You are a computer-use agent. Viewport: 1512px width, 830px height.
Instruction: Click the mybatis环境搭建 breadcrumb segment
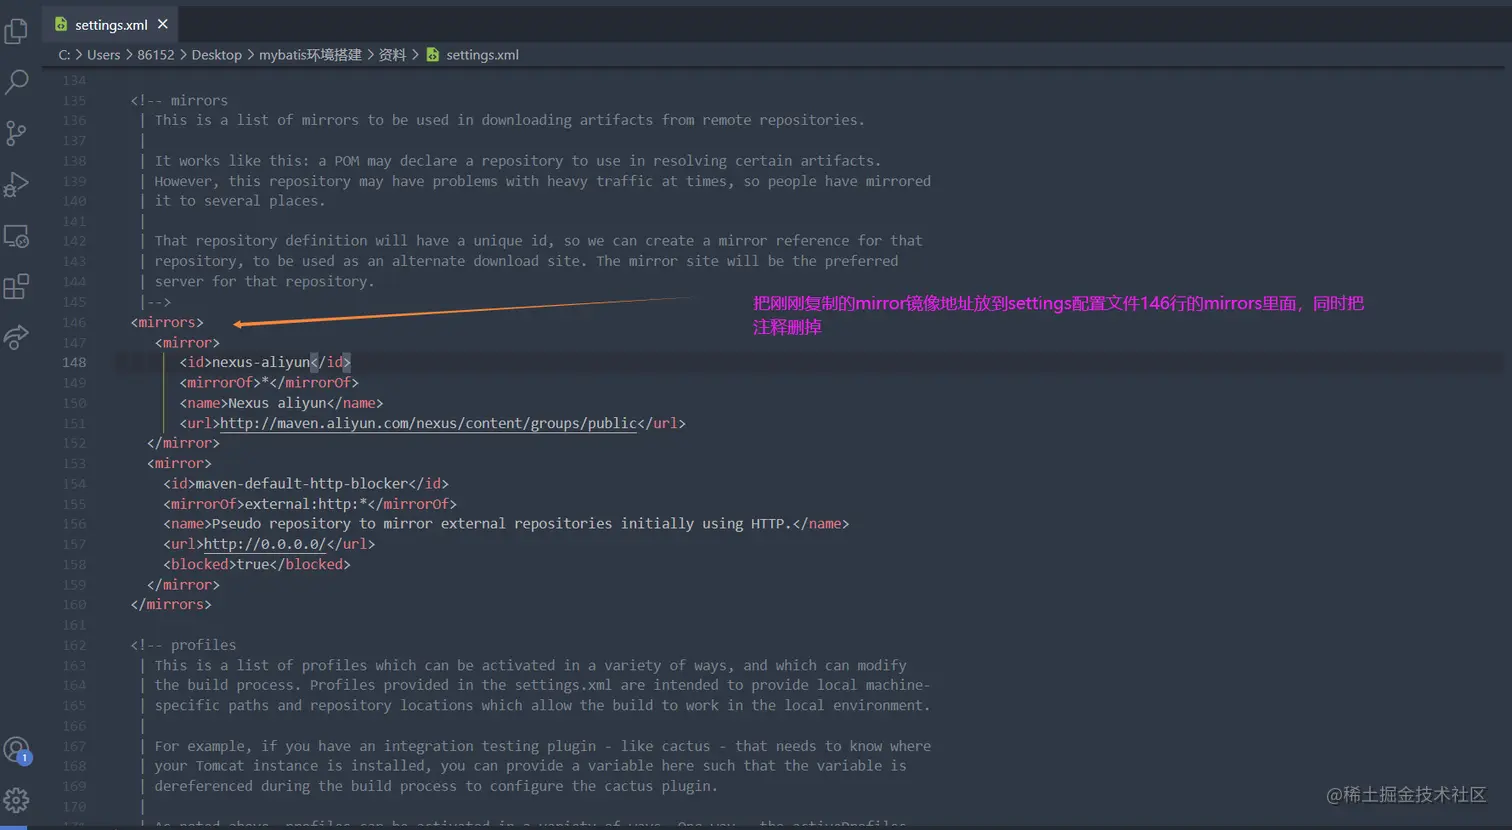(x=310, y=55)
